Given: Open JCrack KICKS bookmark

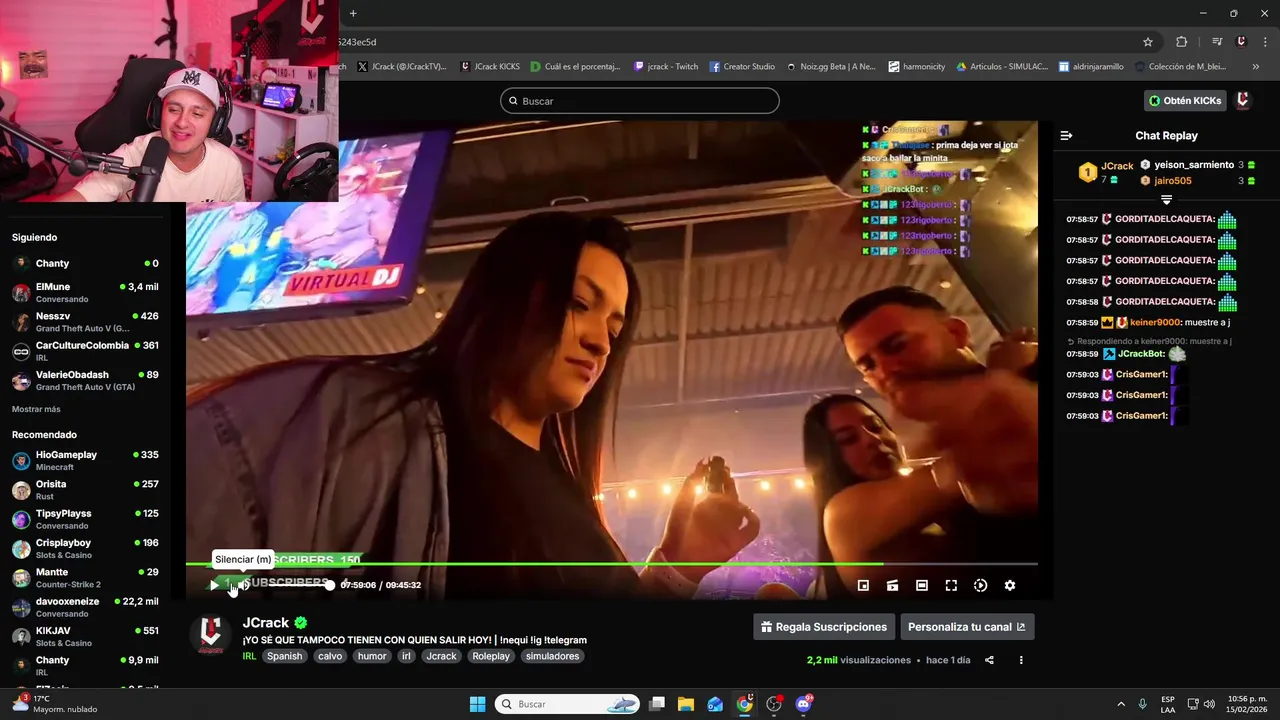Looking at the screenshot, I should pyautogui.click(x=492, y=67).
